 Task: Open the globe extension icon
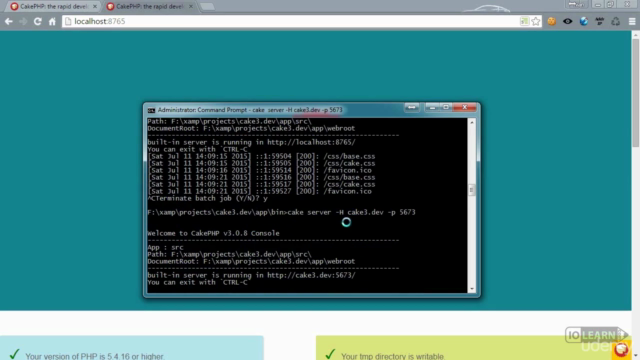coord(584,21)
